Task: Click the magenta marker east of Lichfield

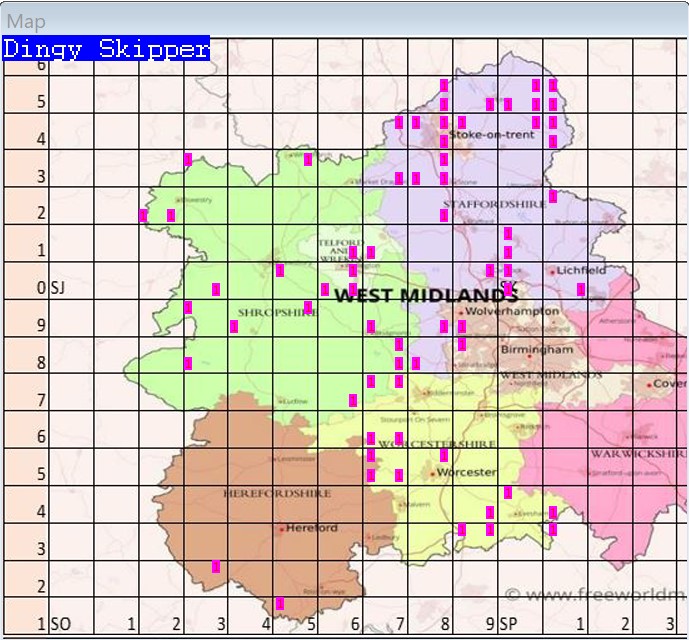Action: (581, 289)
